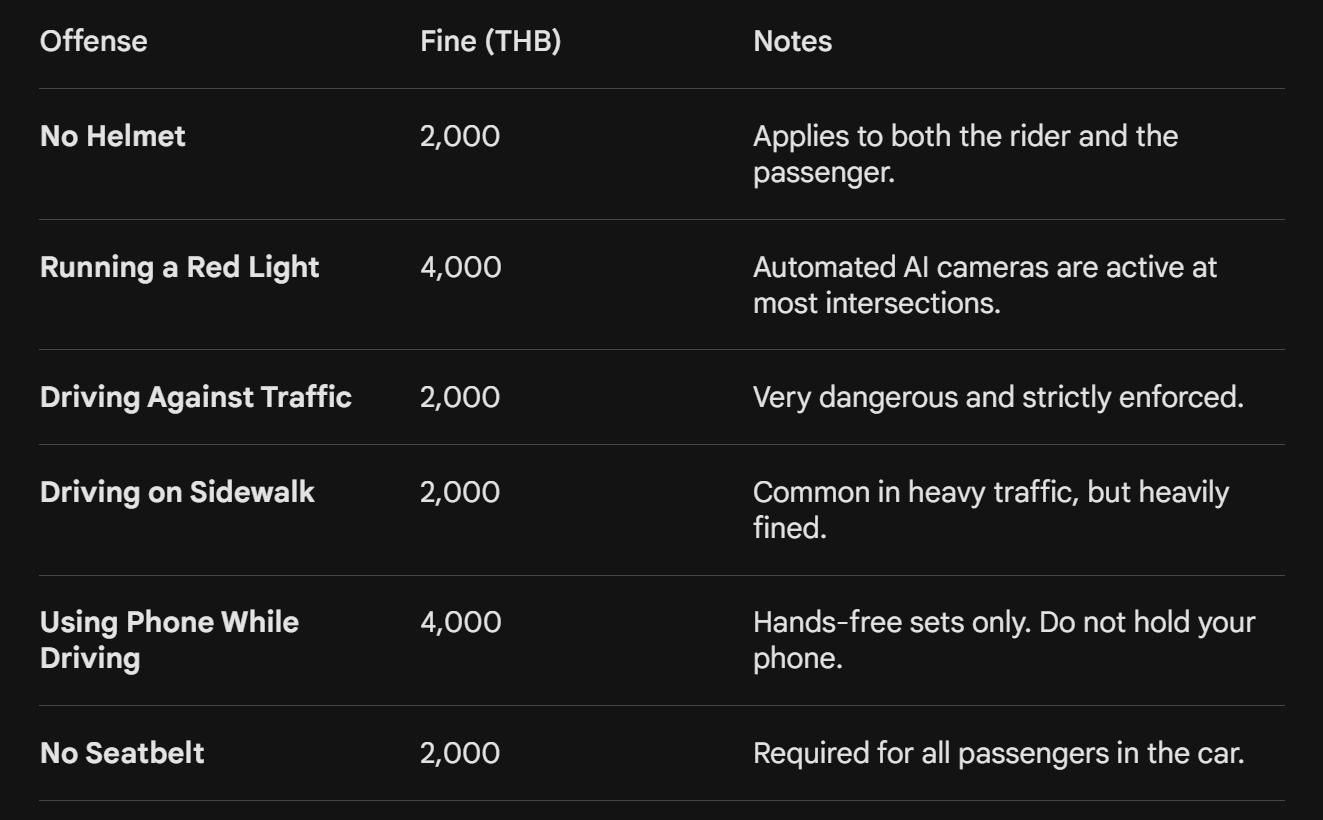Click fine amount for Driving on Sidewalk
The width and height of the screenshot is (1323, 820).
[x=460, y=492]
